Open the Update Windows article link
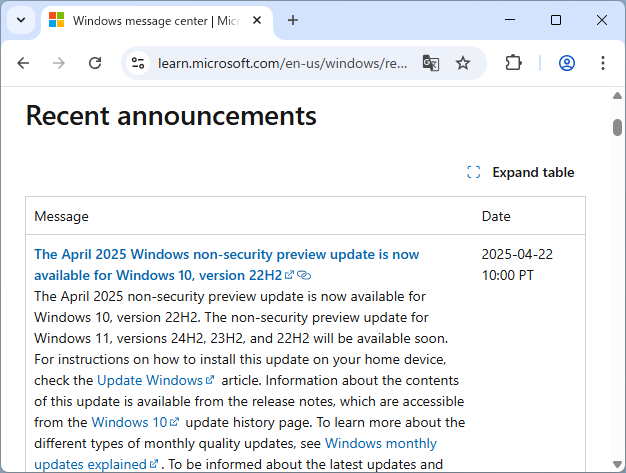Viewport: 626px width, 473px height. (x=156, y=380)
